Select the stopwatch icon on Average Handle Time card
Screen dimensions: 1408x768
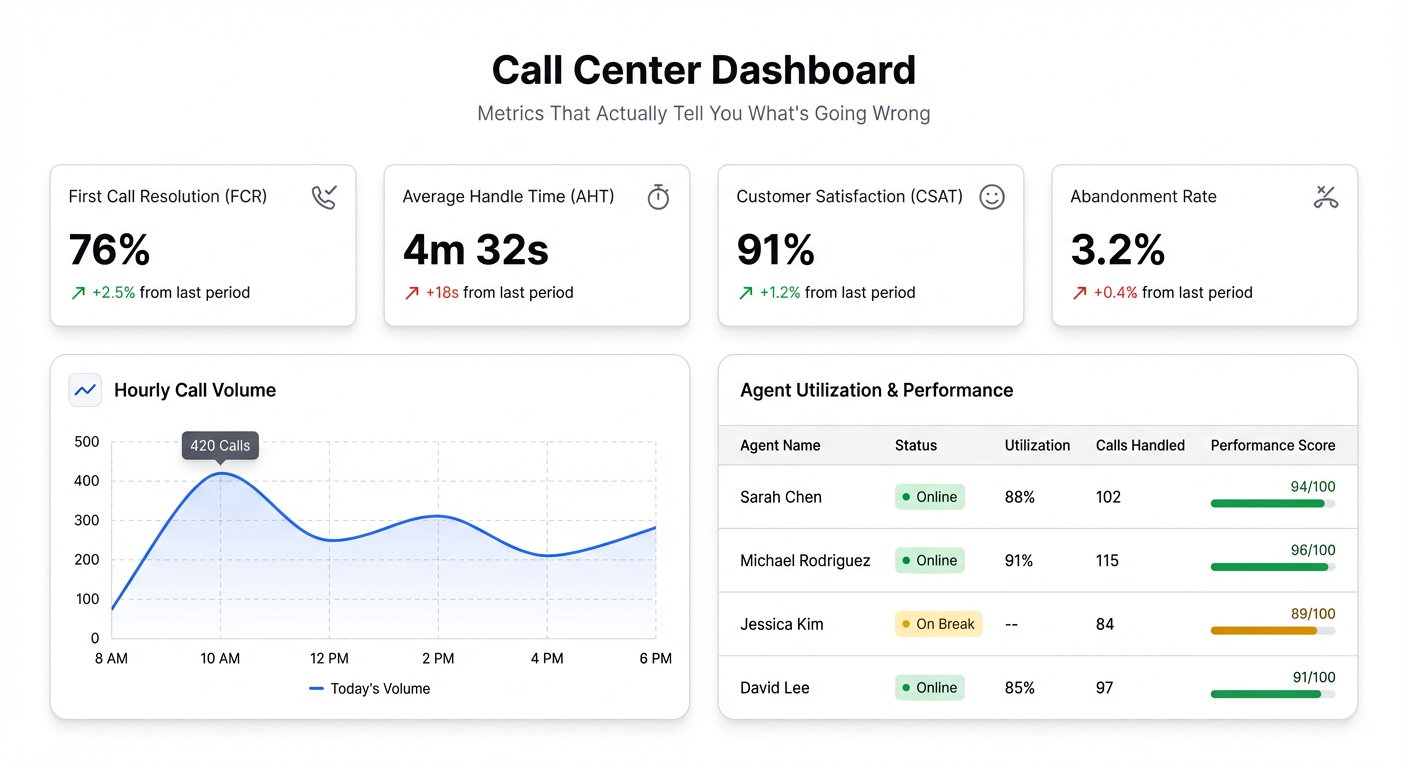click(x=658, y=197)
